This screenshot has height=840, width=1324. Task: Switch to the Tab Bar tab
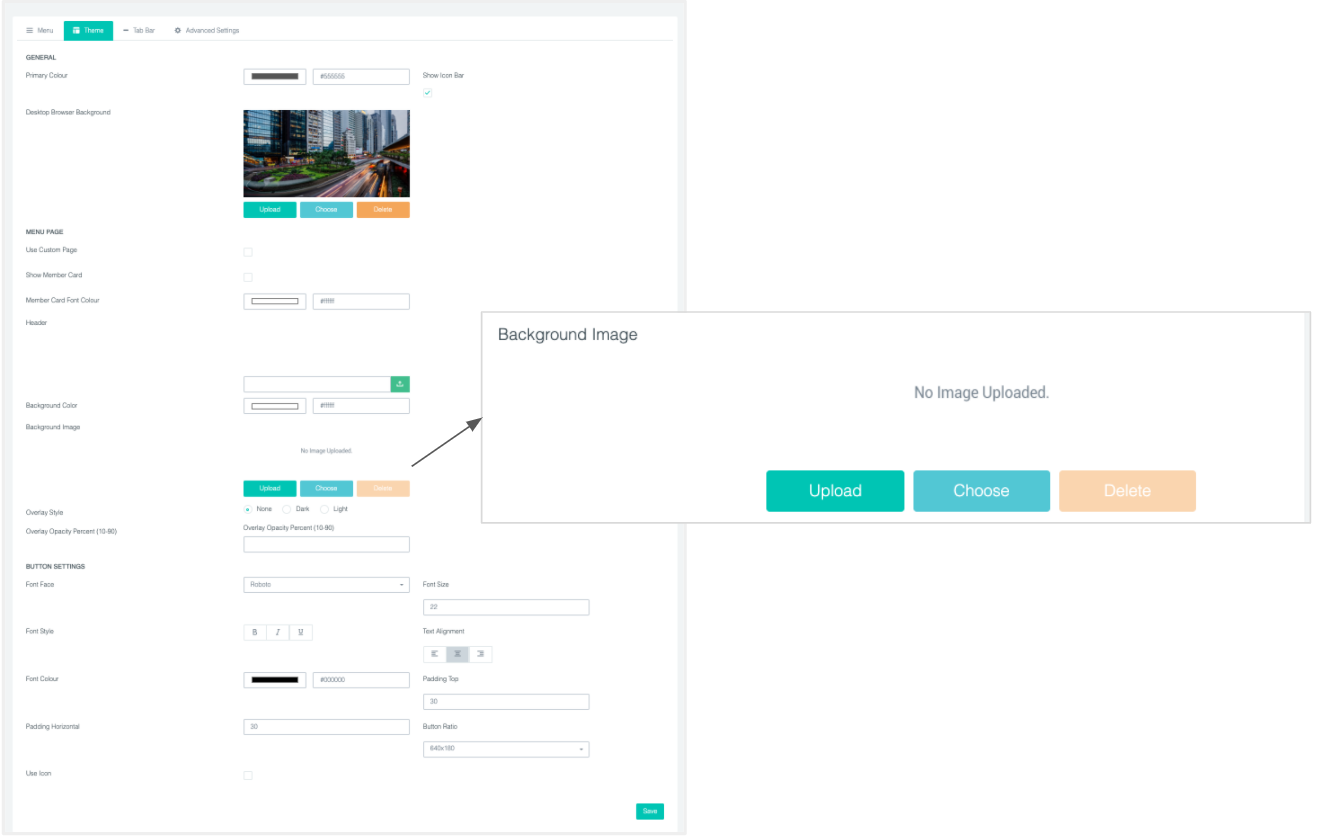[x=139, y=31]
